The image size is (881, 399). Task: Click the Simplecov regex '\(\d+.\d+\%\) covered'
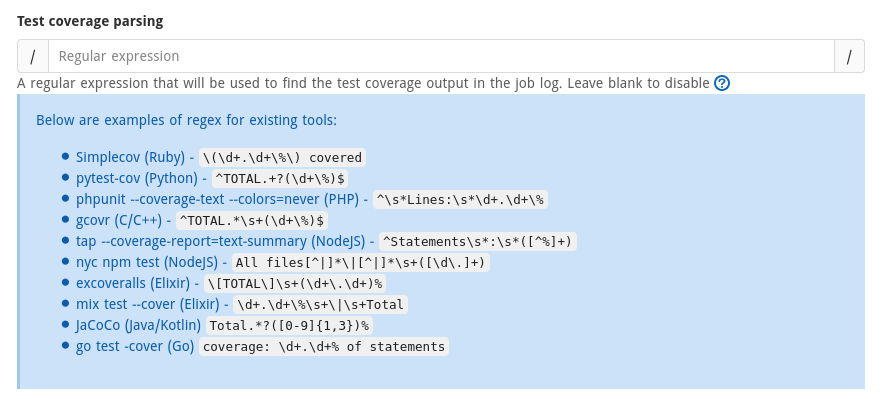point(283,157)
